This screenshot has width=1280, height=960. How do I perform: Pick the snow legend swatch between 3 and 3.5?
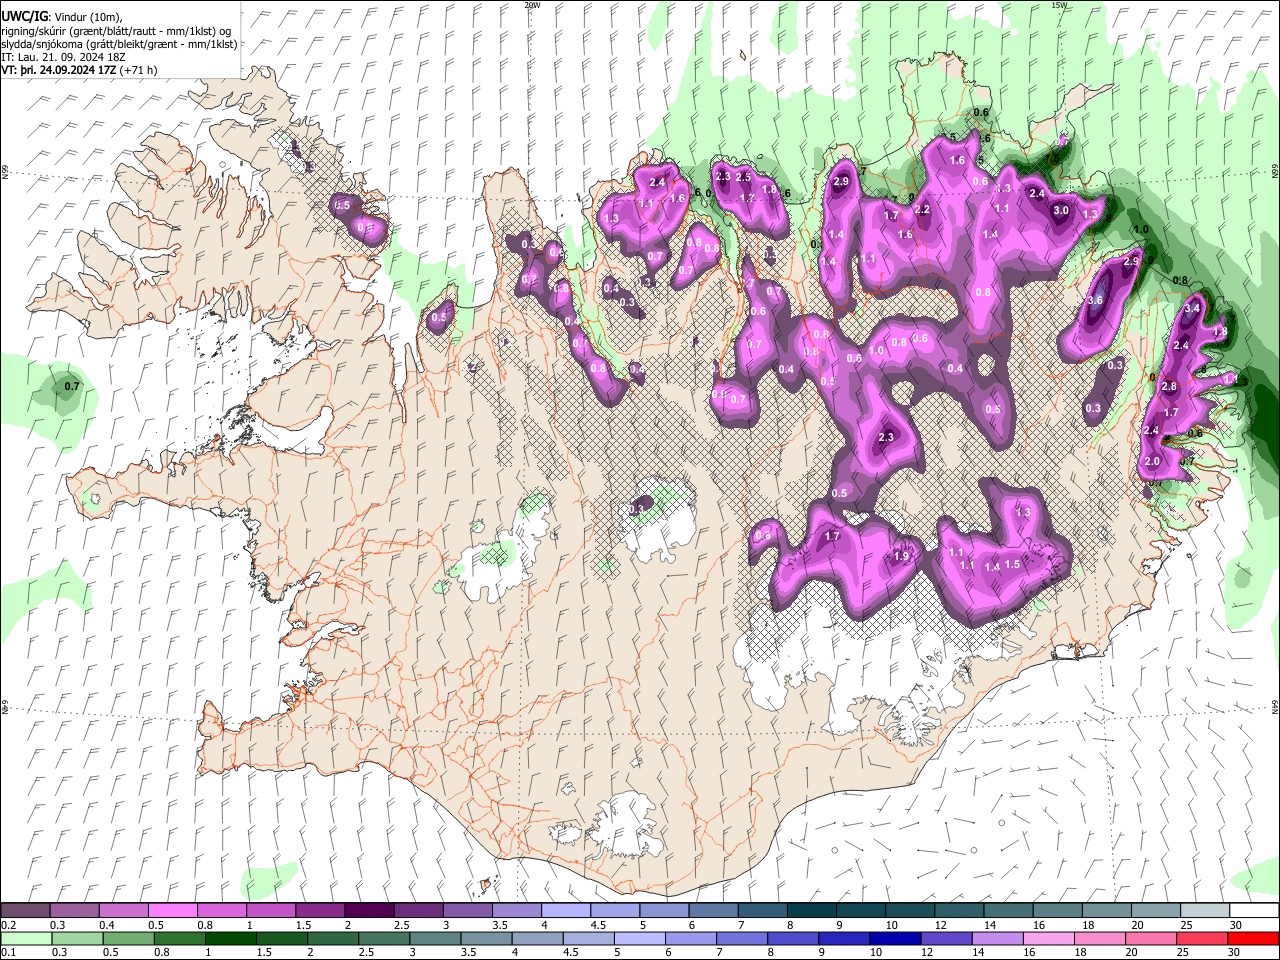point(468,911)
